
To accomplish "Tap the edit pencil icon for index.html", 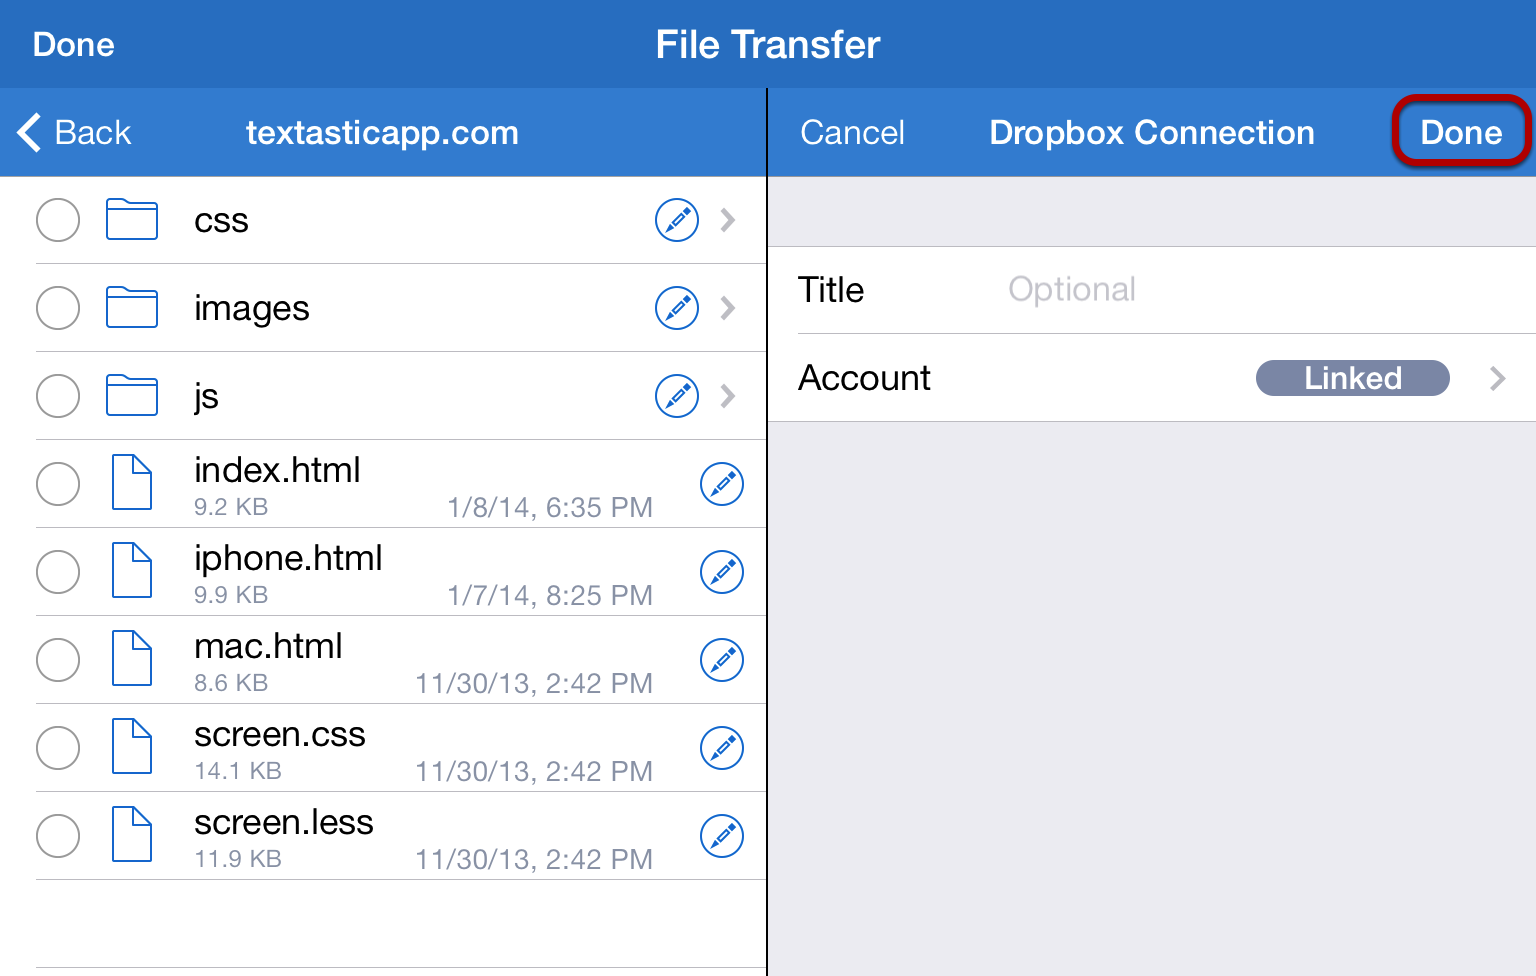I will (721, 484).
